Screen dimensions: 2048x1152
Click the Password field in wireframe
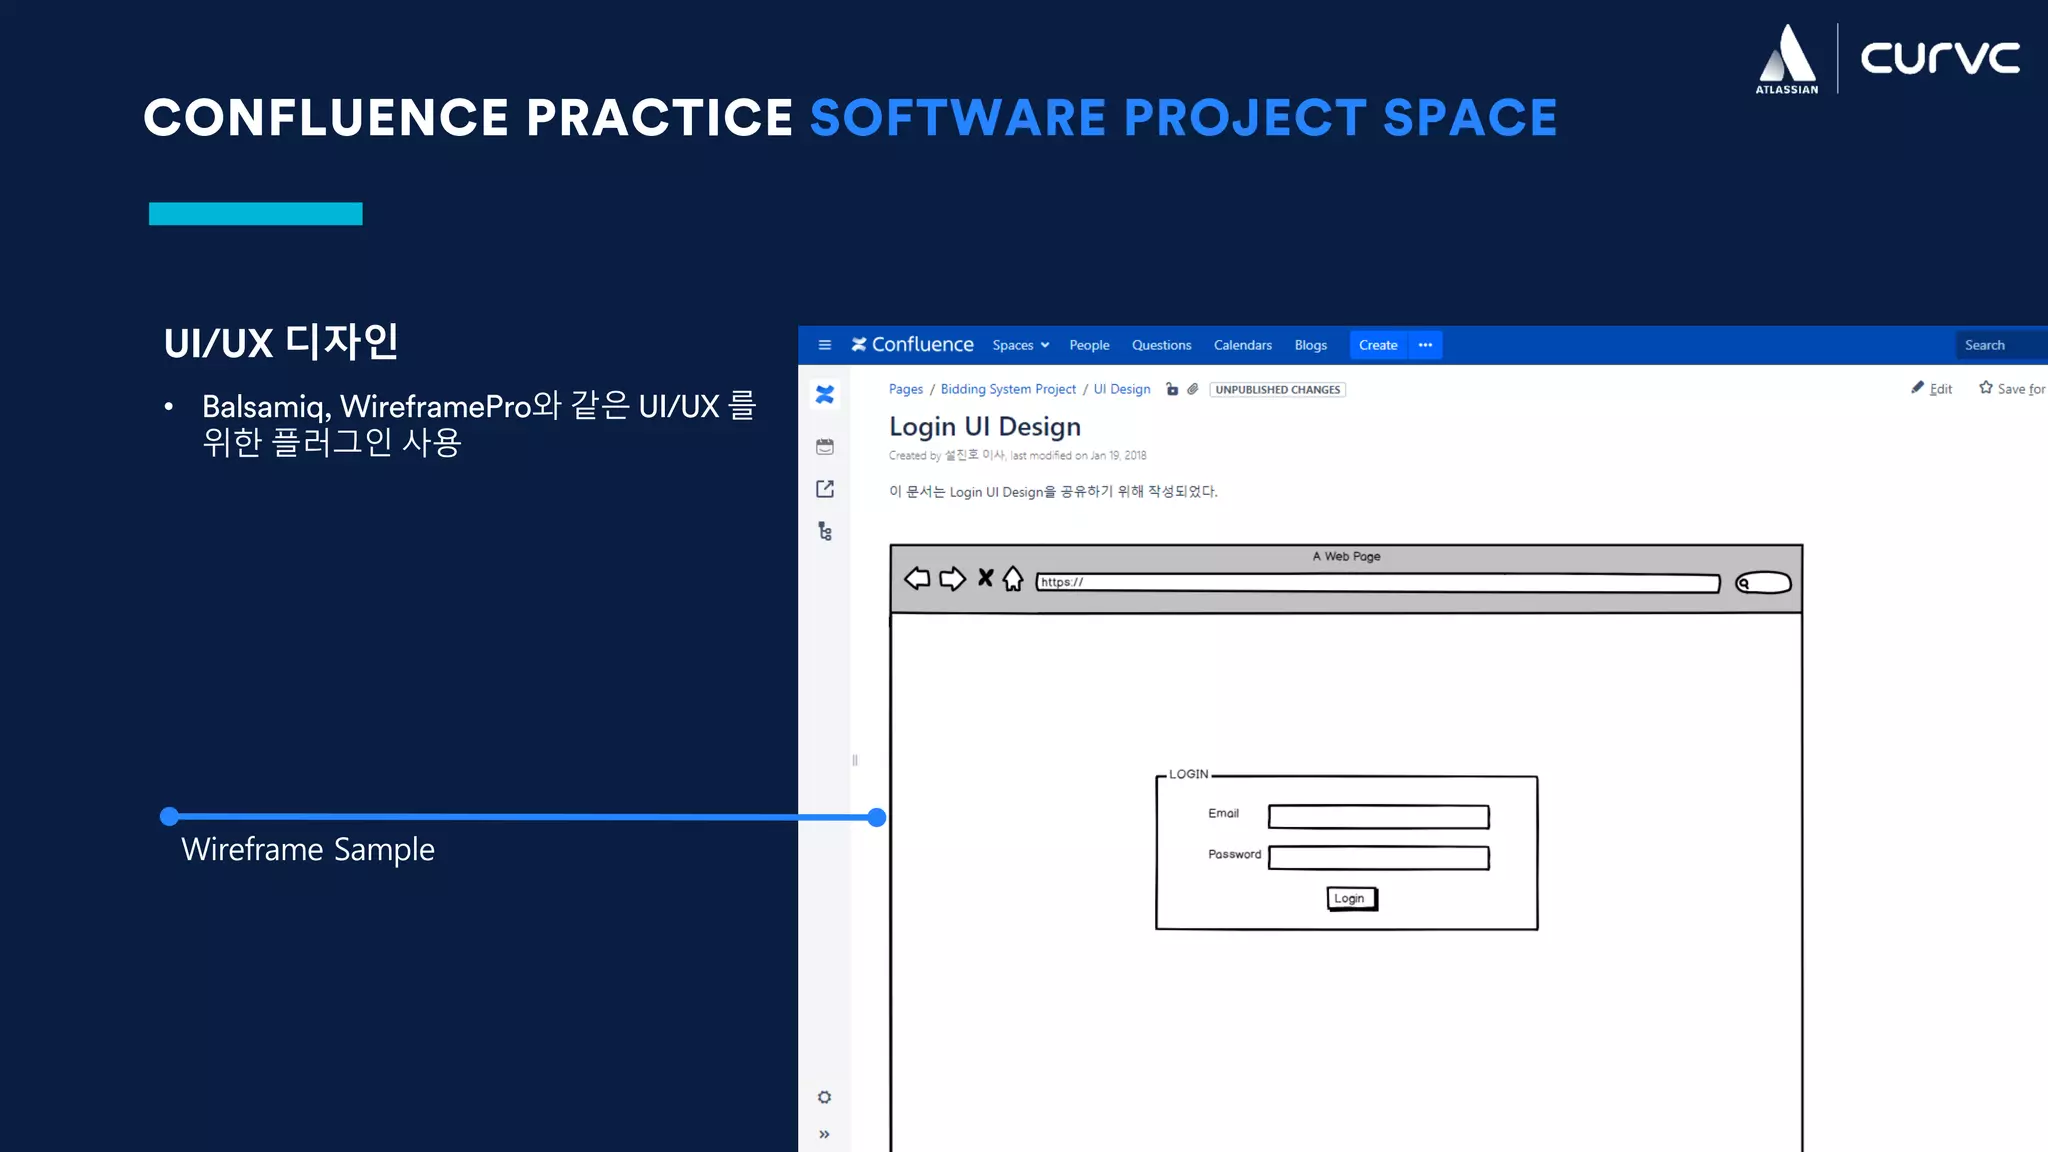click(1379, 858)
